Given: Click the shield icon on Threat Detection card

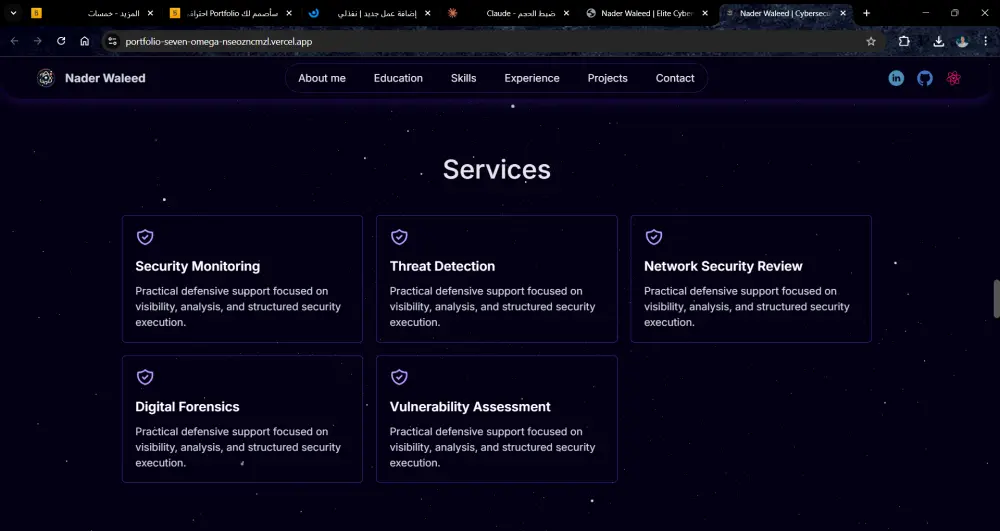Looking at the screenshot, I should [399, 237].
